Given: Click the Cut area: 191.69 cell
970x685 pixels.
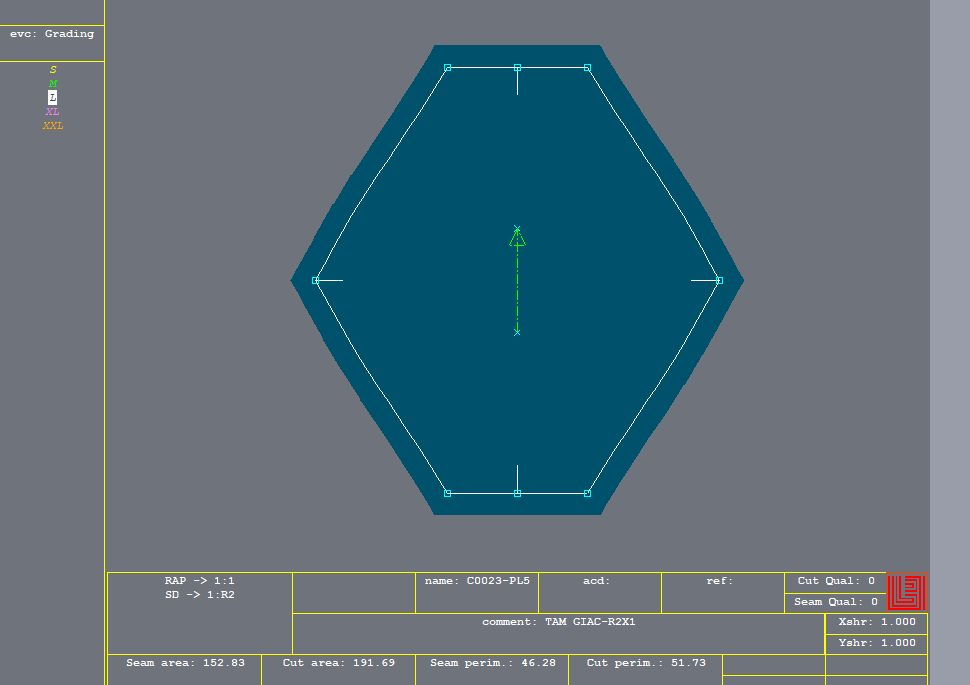Looking at the screenshot, I should click(338, 669).
